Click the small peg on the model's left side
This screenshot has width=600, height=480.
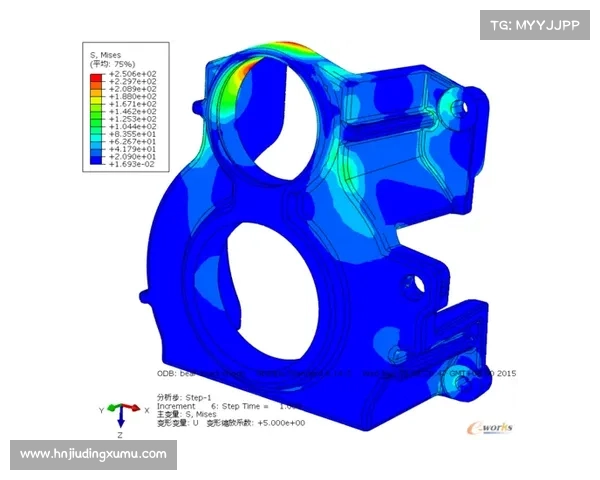[148, 297]
